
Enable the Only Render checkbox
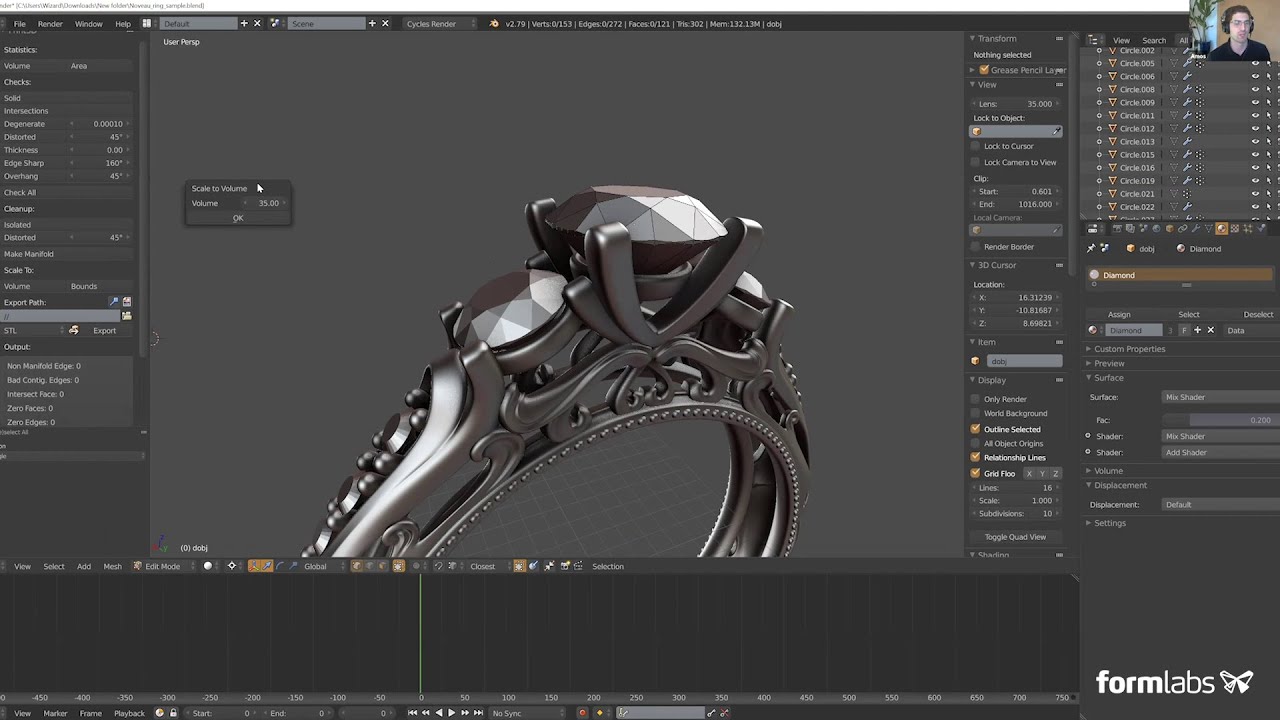point(975,399)
